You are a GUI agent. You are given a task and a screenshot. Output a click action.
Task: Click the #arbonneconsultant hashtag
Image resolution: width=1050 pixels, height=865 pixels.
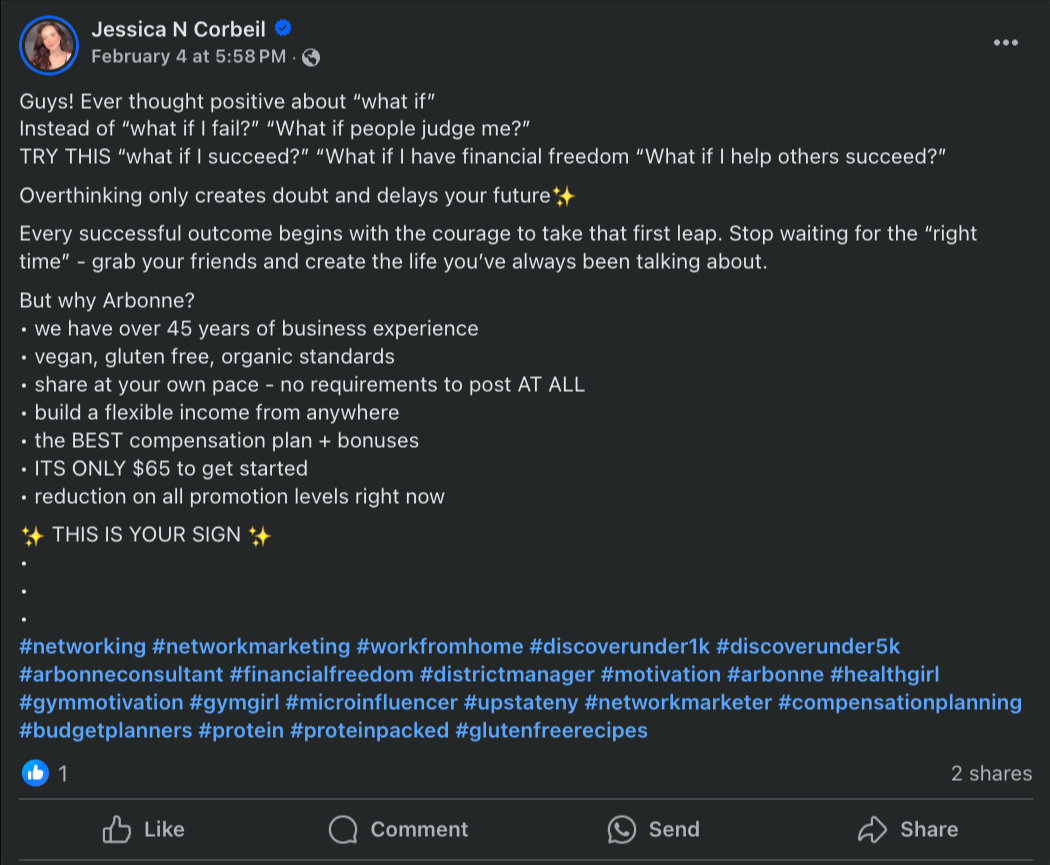[121, 674]
